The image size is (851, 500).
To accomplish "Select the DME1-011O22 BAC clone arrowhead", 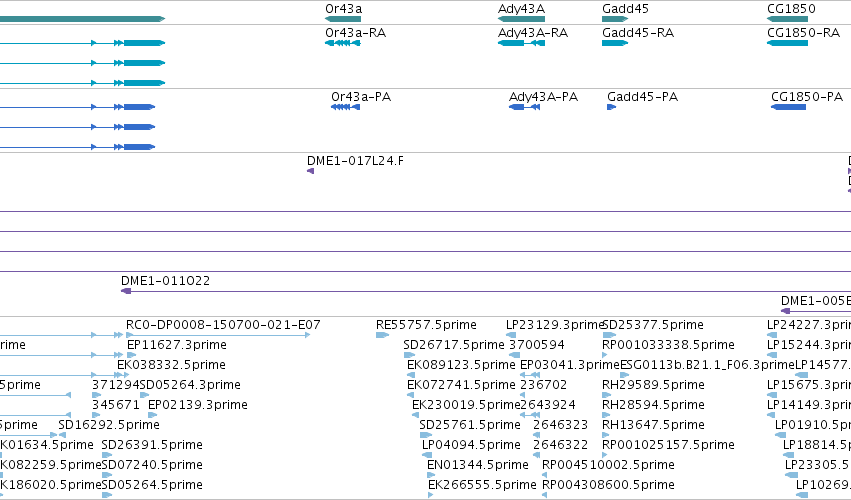I will [126, 291].
